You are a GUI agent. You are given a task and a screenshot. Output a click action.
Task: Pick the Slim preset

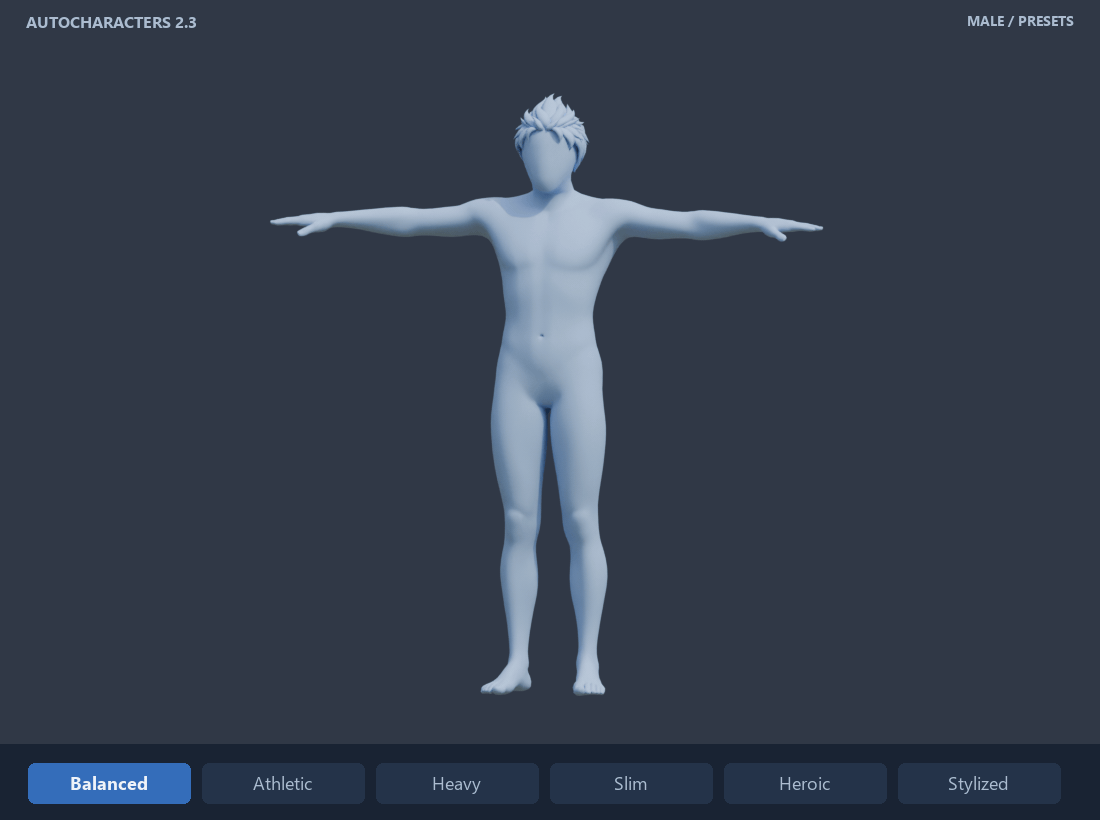click(631, 784)
